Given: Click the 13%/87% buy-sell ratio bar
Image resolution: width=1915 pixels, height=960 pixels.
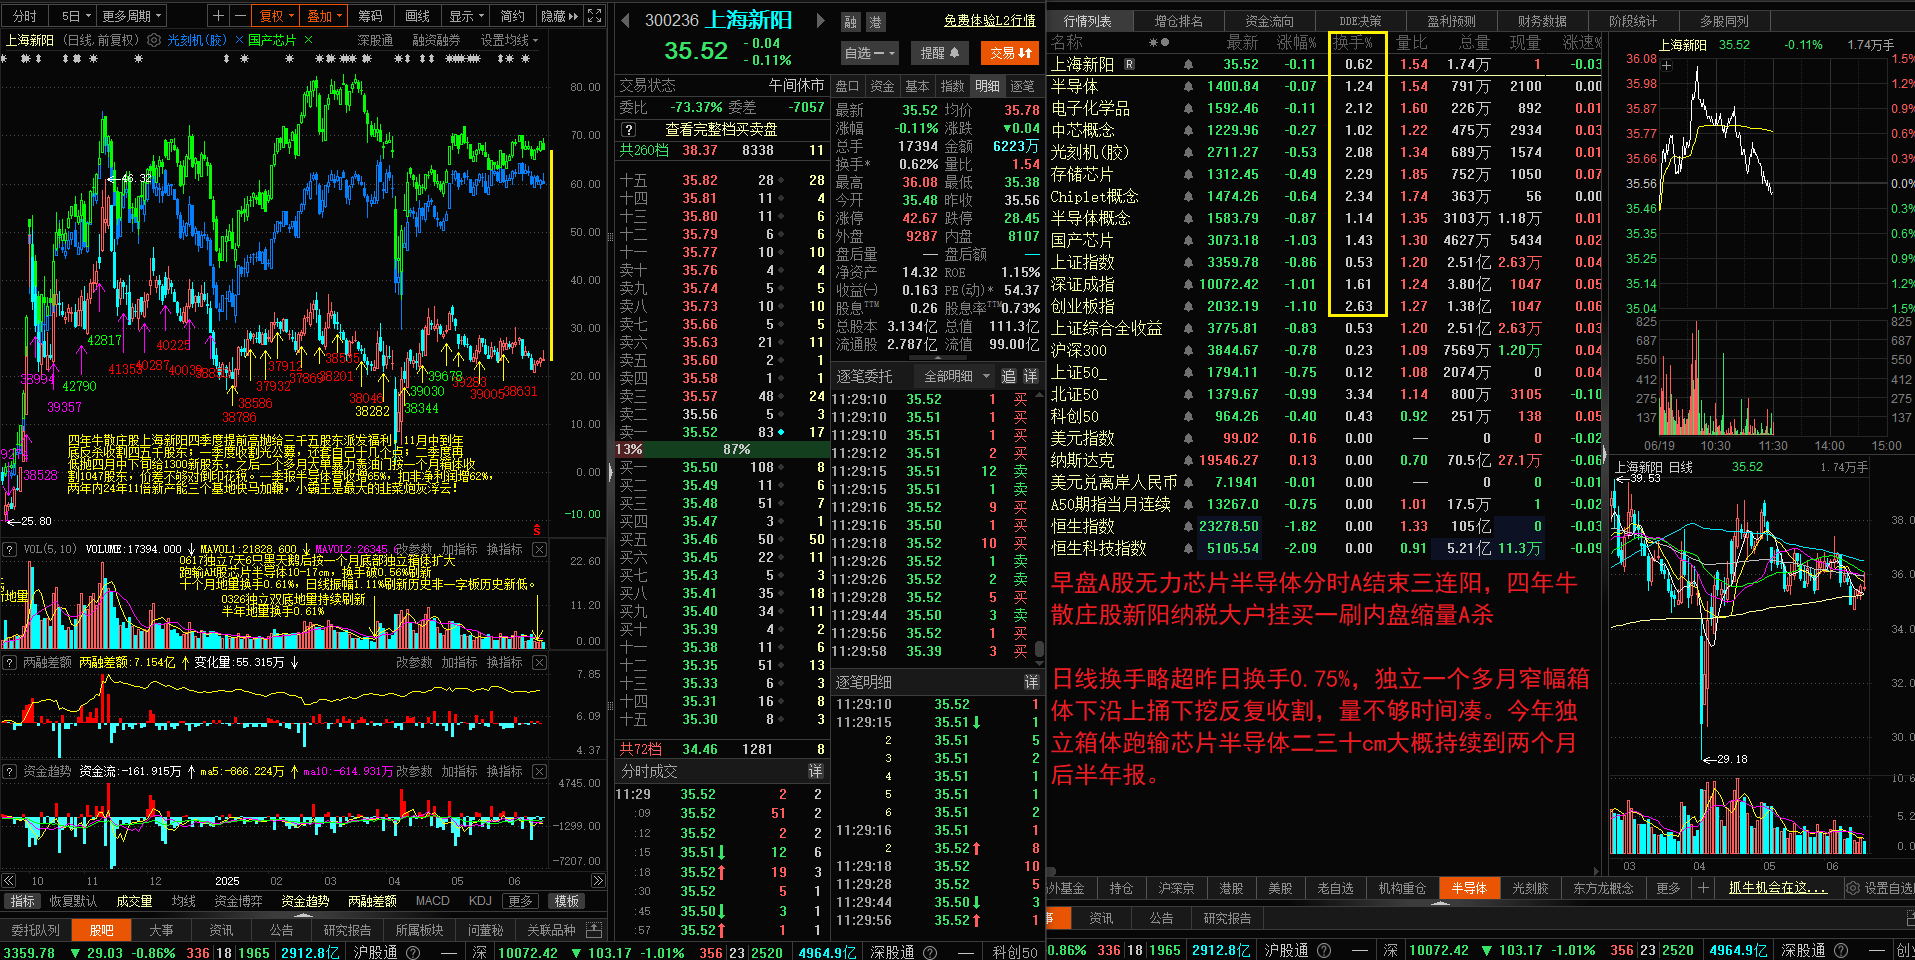Looking at the screenshot, I should pyautogui.click(x=722, y=449).
